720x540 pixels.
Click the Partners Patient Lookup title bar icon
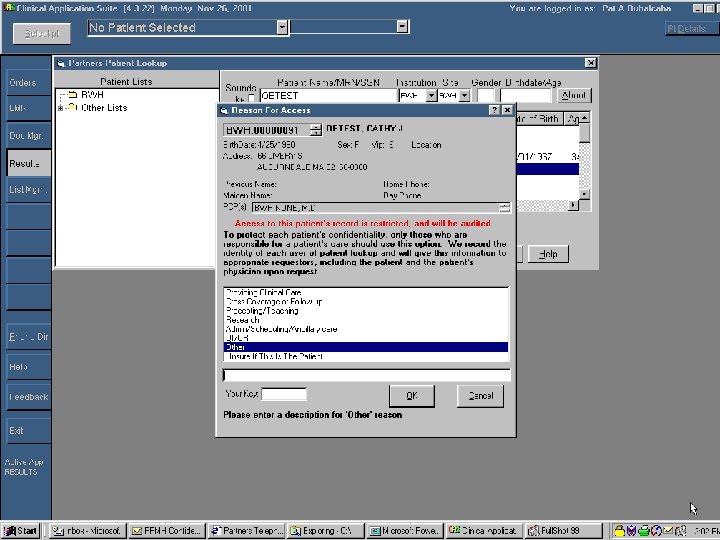61,63
